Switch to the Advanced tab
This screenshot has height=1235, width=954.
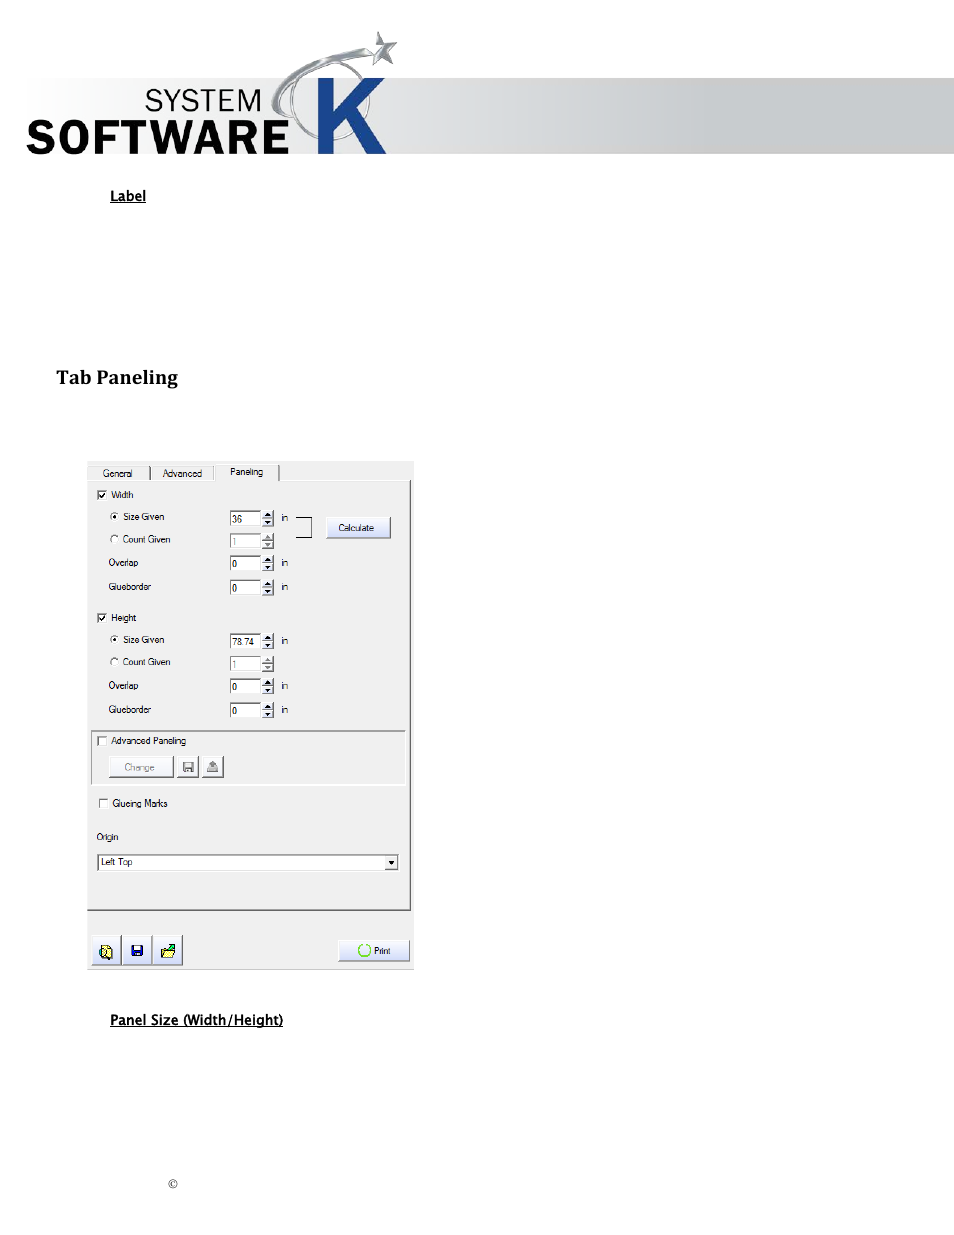tap(182, 473)
